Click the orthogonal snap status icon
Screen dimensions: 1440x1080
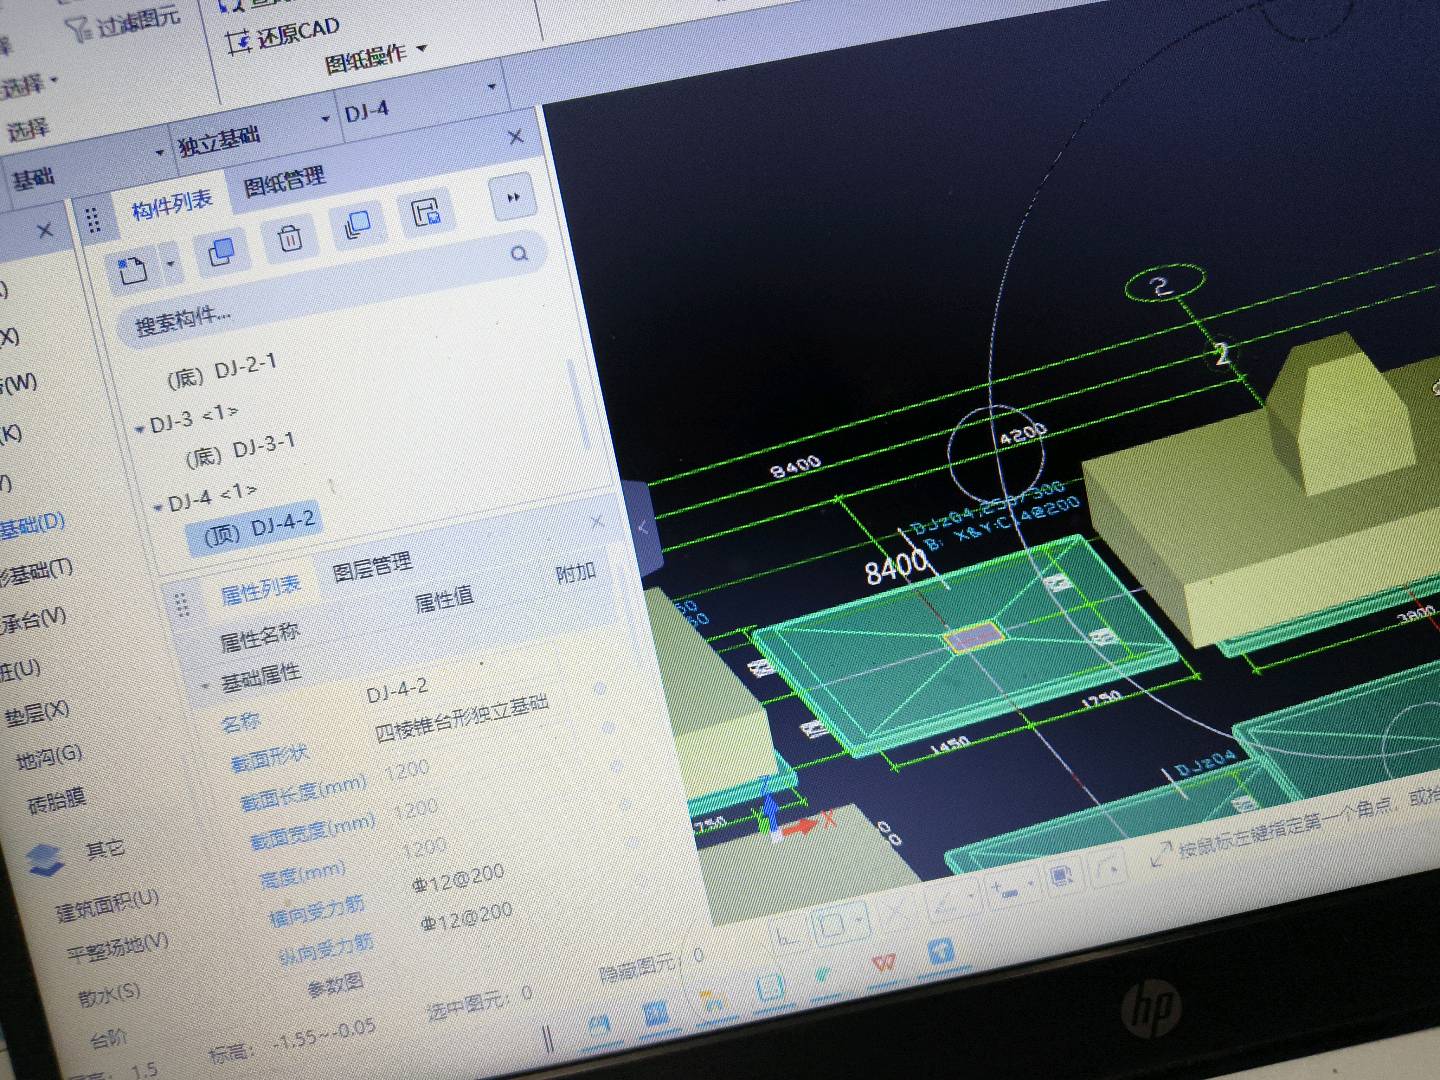point(787,936)
